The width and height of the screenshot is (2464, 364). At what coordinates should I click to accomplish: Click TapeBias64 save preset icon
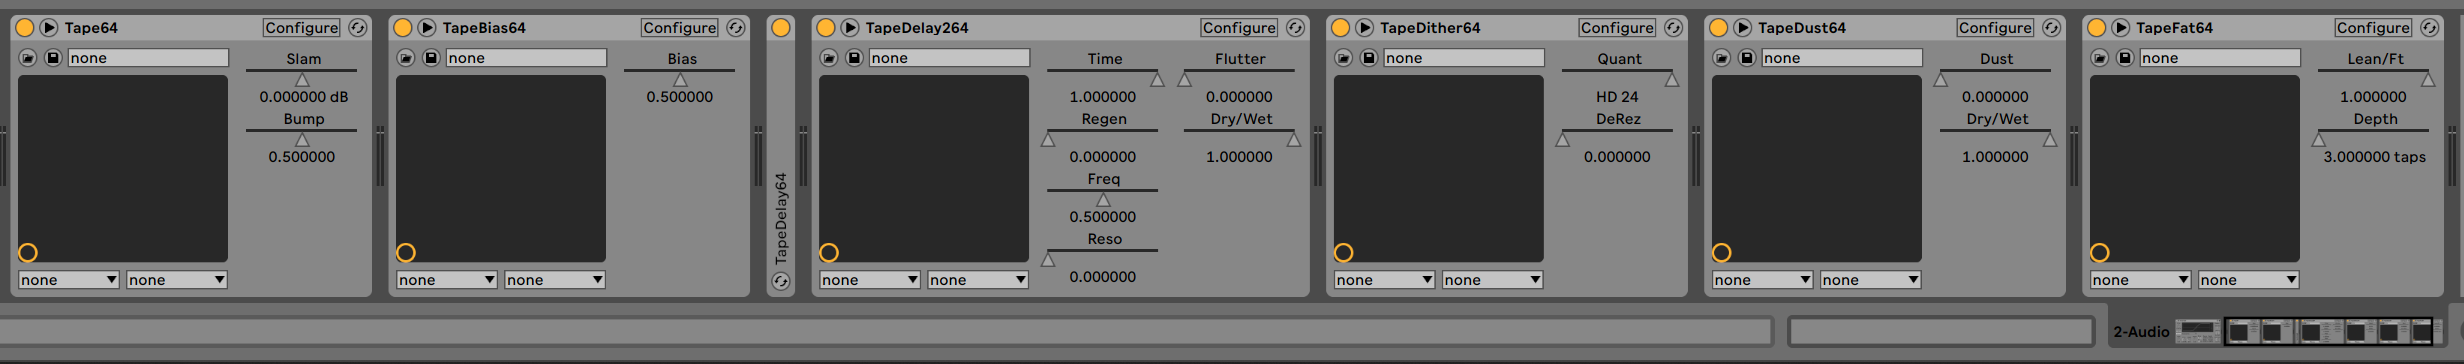[431, 58]
